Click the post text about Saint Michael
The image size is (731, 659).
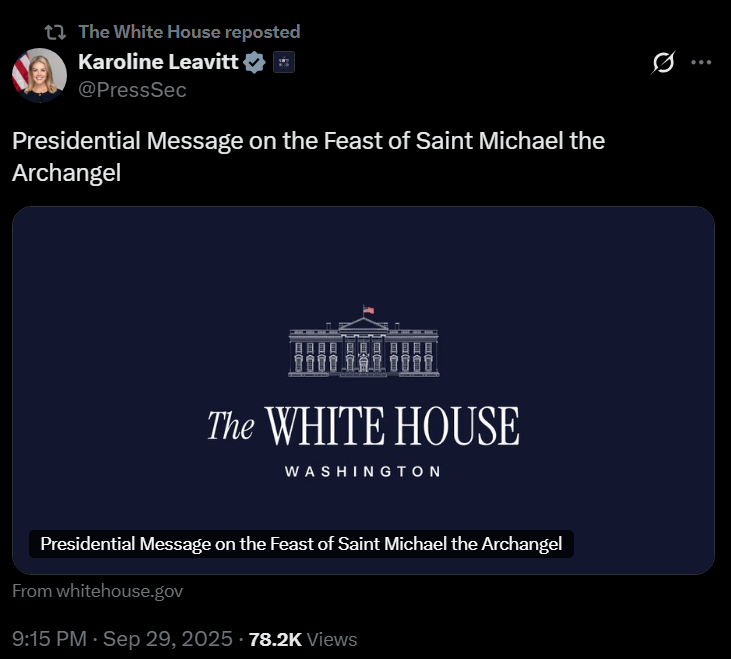point(308,141)
